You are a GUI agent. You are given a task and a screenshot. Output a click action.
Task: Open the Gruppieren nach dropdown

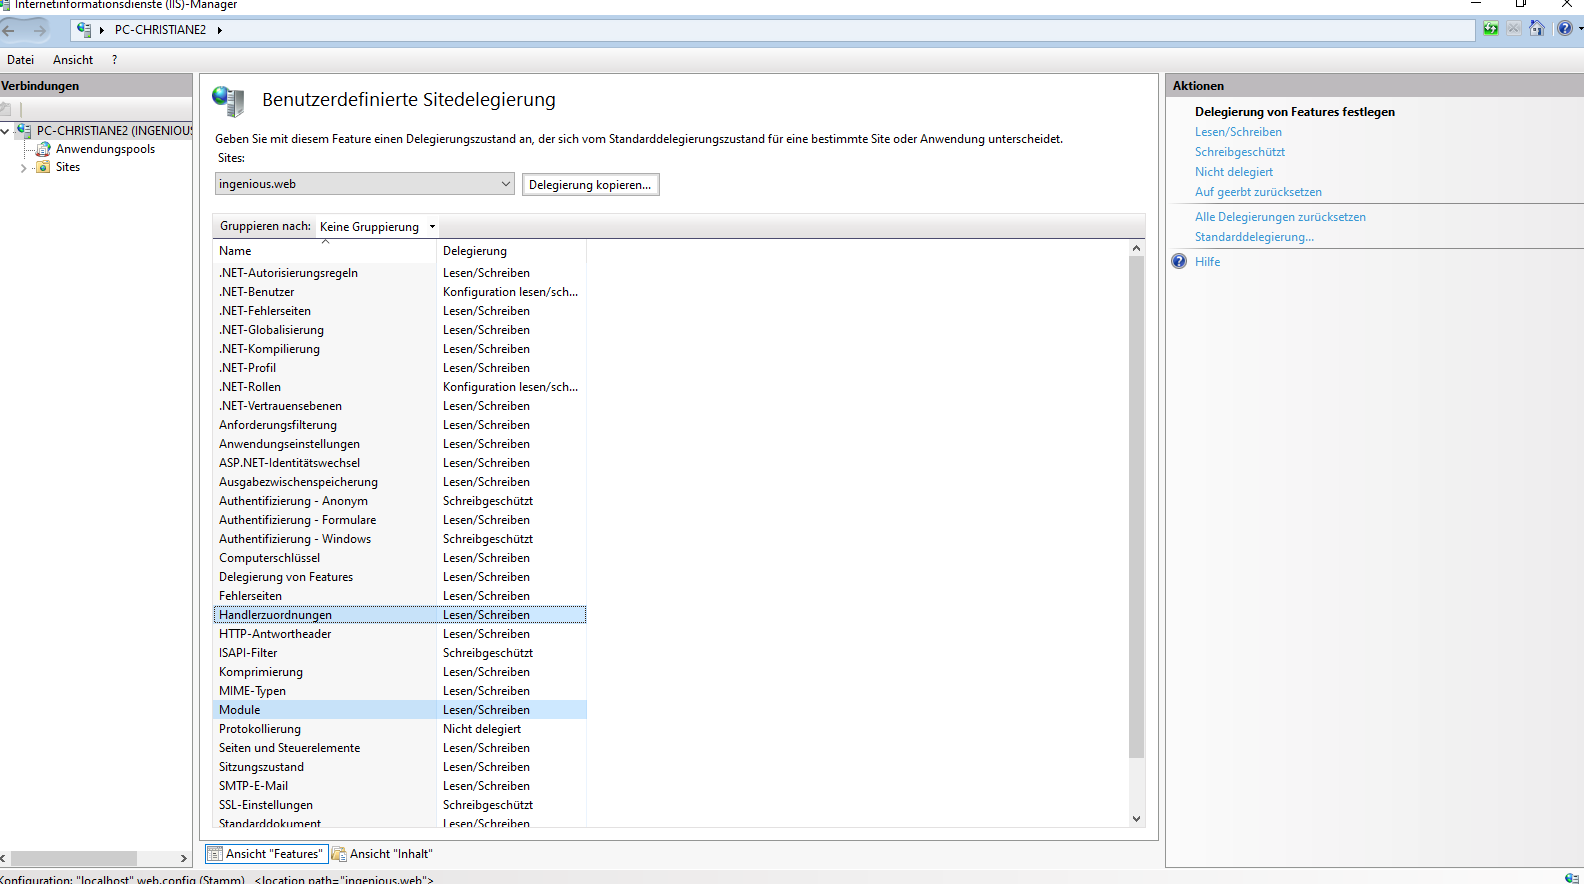click(x=378, y=227)
